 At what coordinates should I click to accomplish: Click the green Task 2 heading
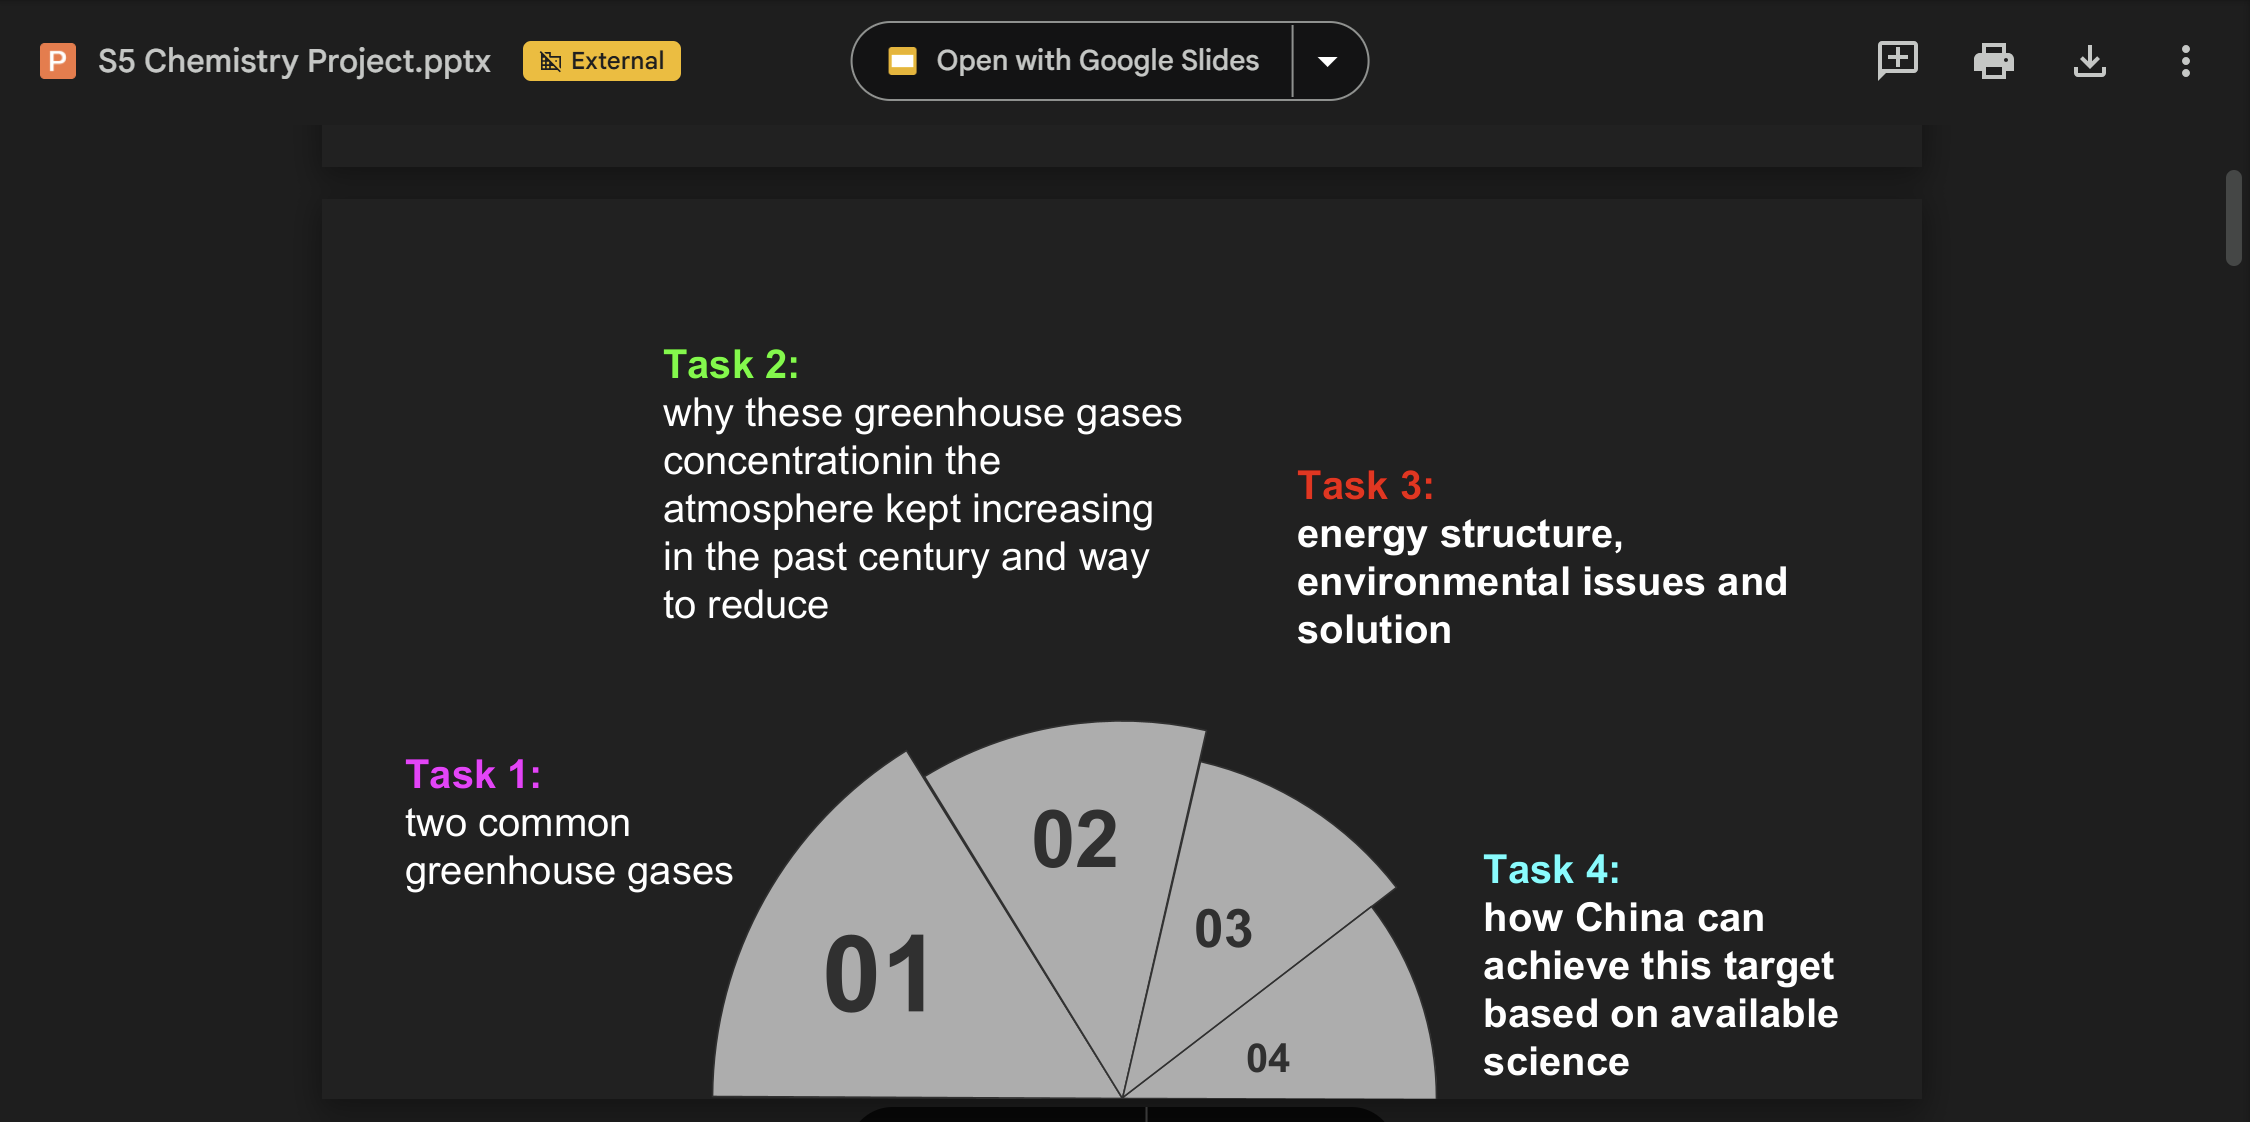pos(731,364)
